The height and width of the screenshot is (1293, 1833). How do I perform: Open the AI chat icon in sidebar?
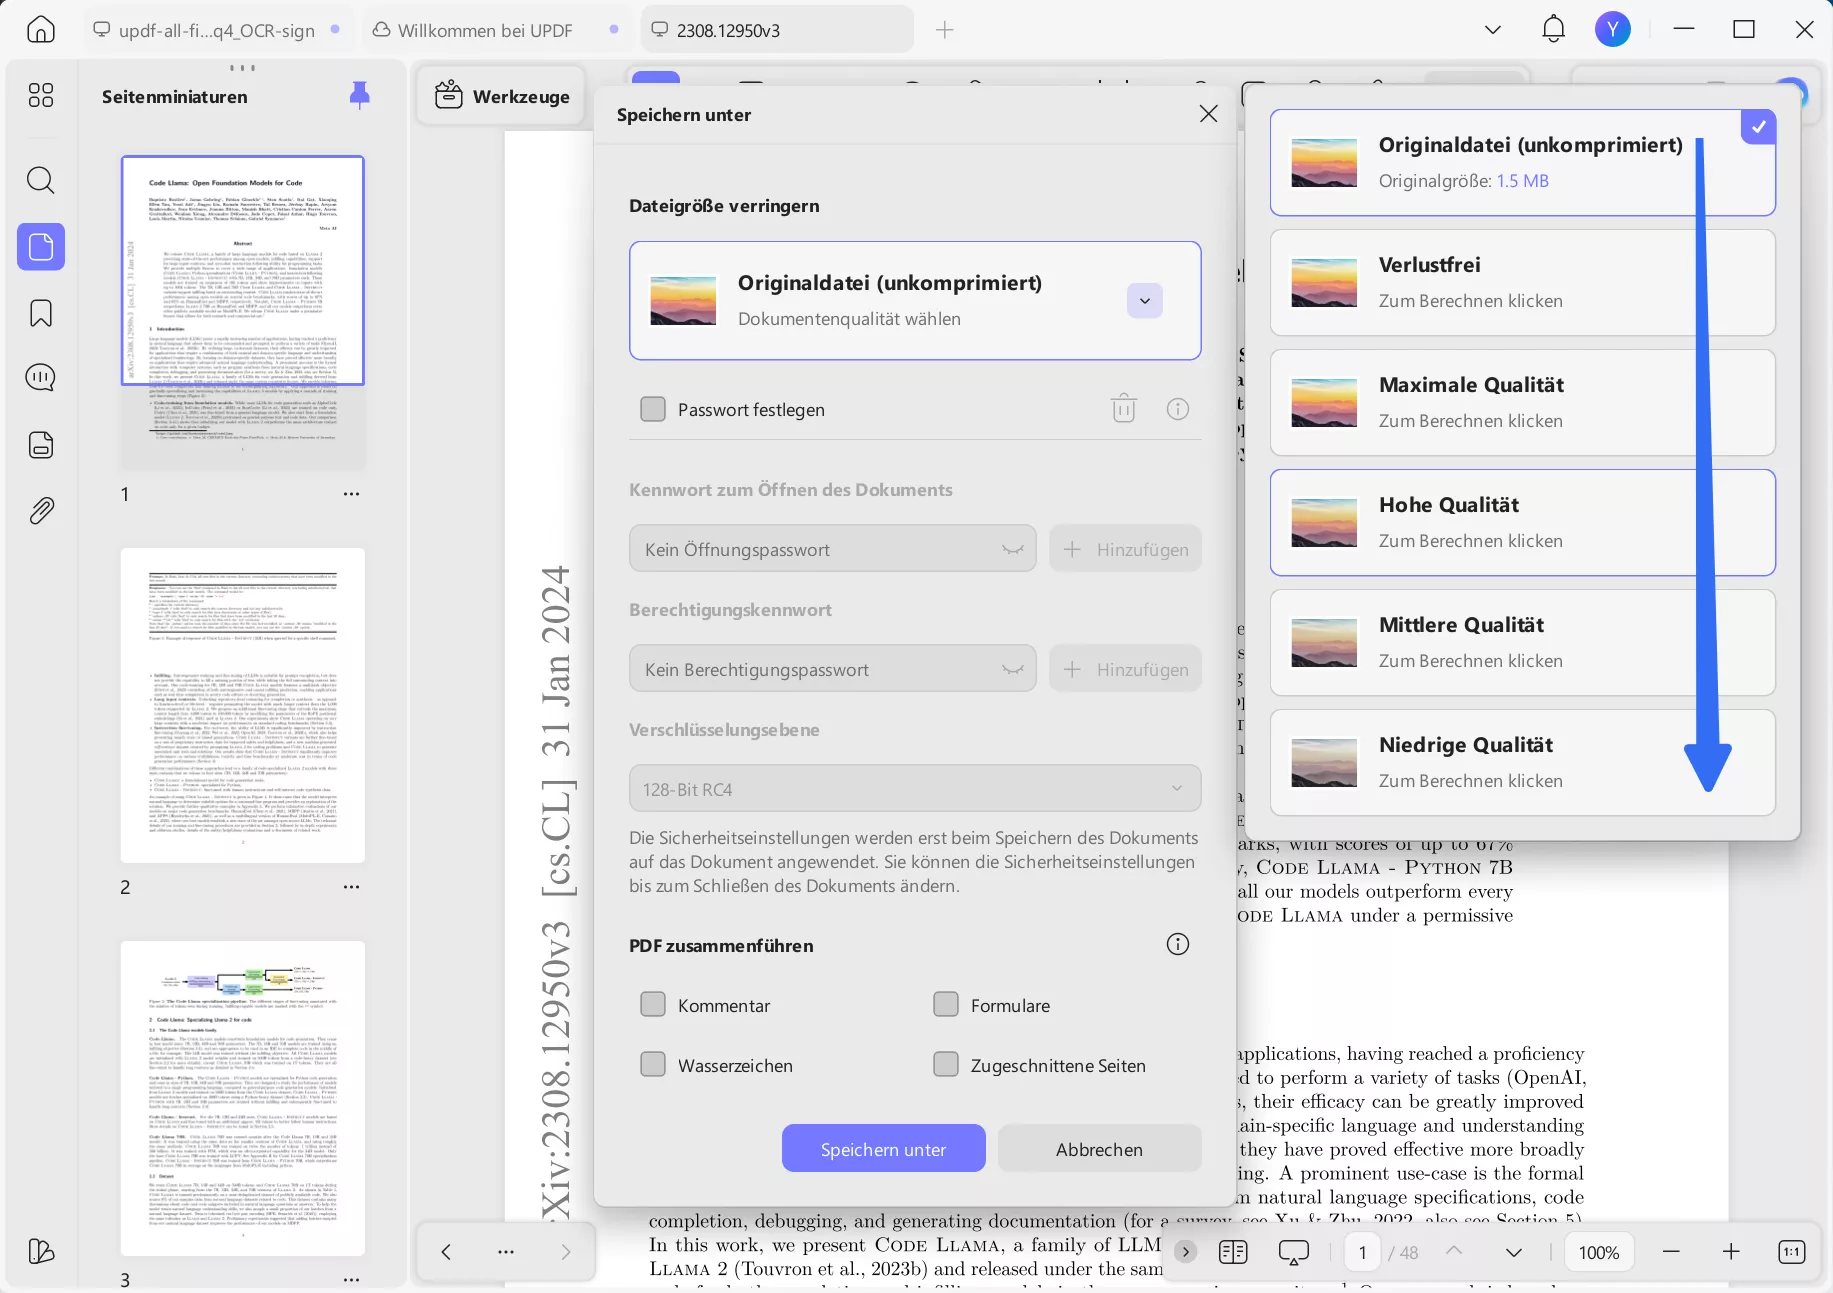41,378
